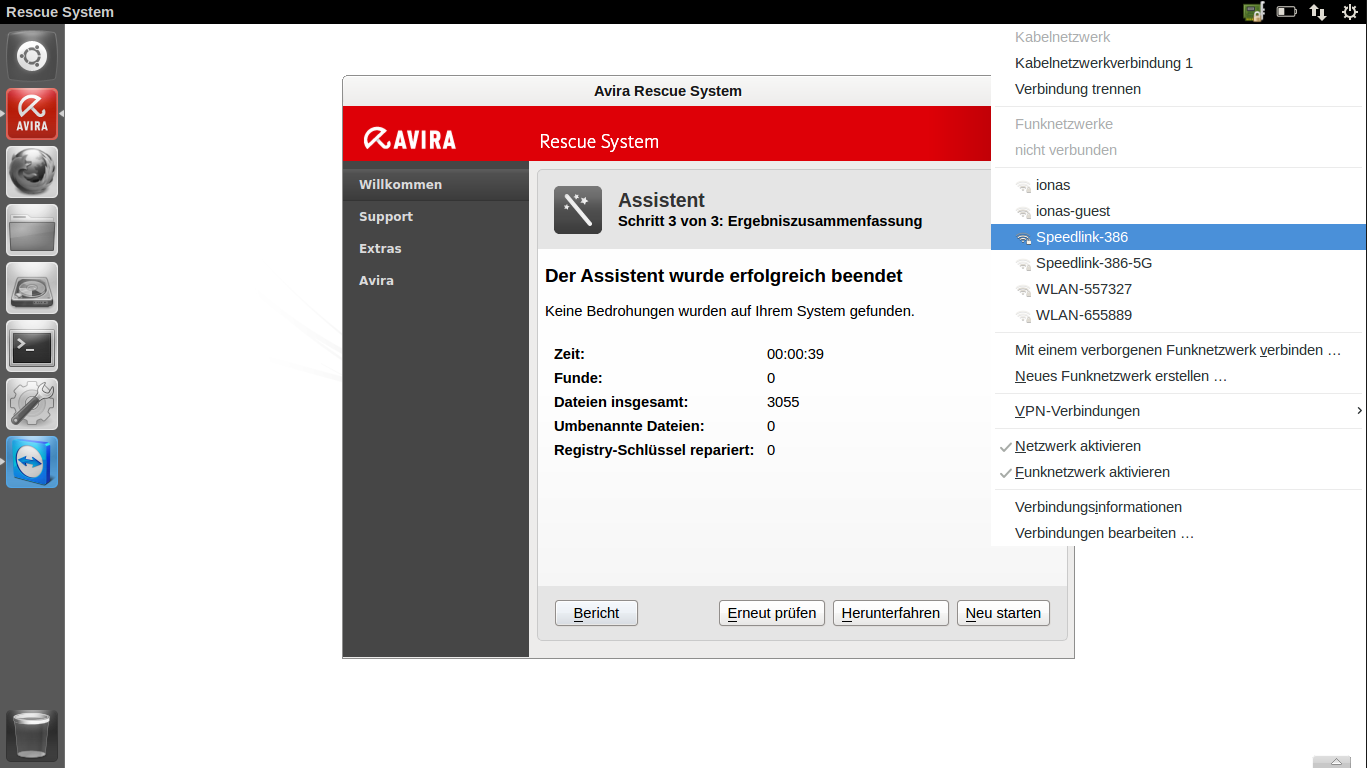Click the Registry-Schlüssel repariert label
Viewport: 1367px width, 768px height.
654,450
